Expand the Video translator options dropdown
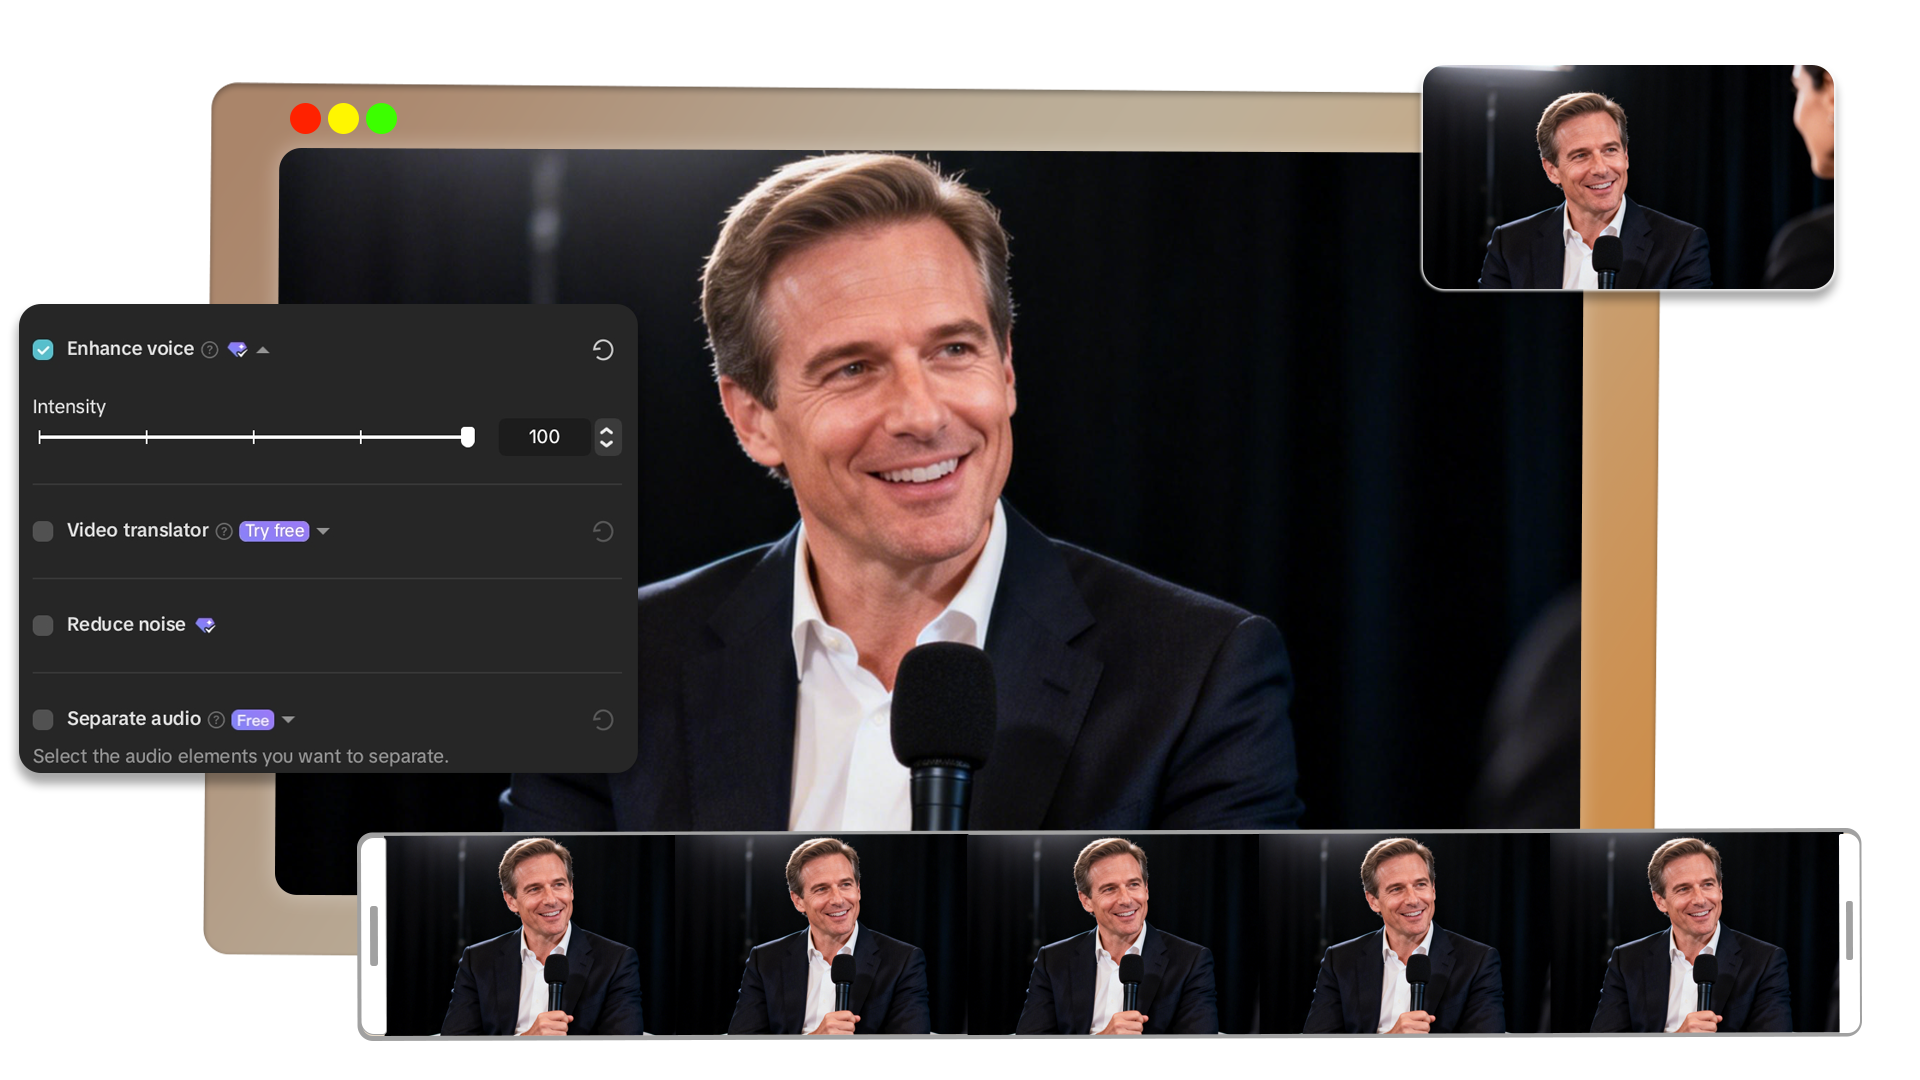 point(323,531)
